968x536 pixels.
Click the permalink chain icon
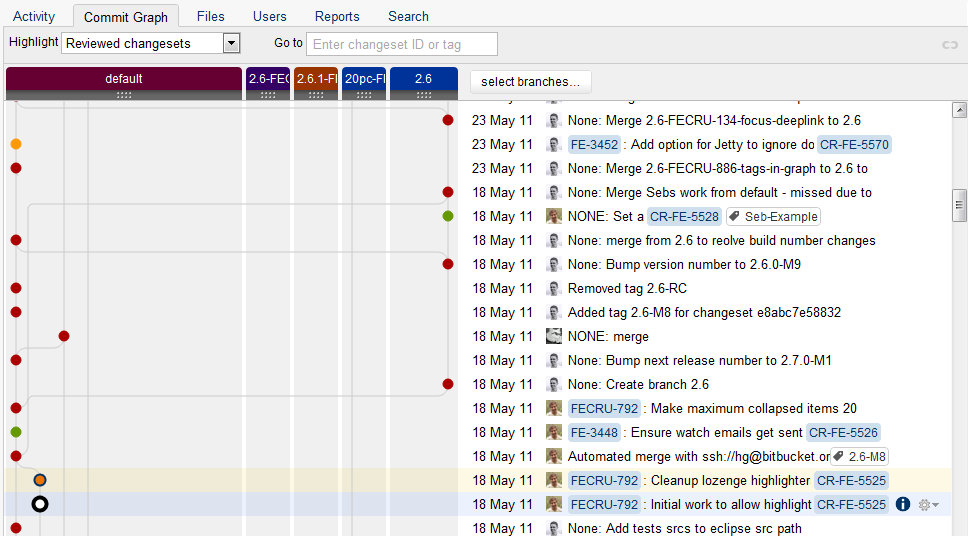point(949,45)
